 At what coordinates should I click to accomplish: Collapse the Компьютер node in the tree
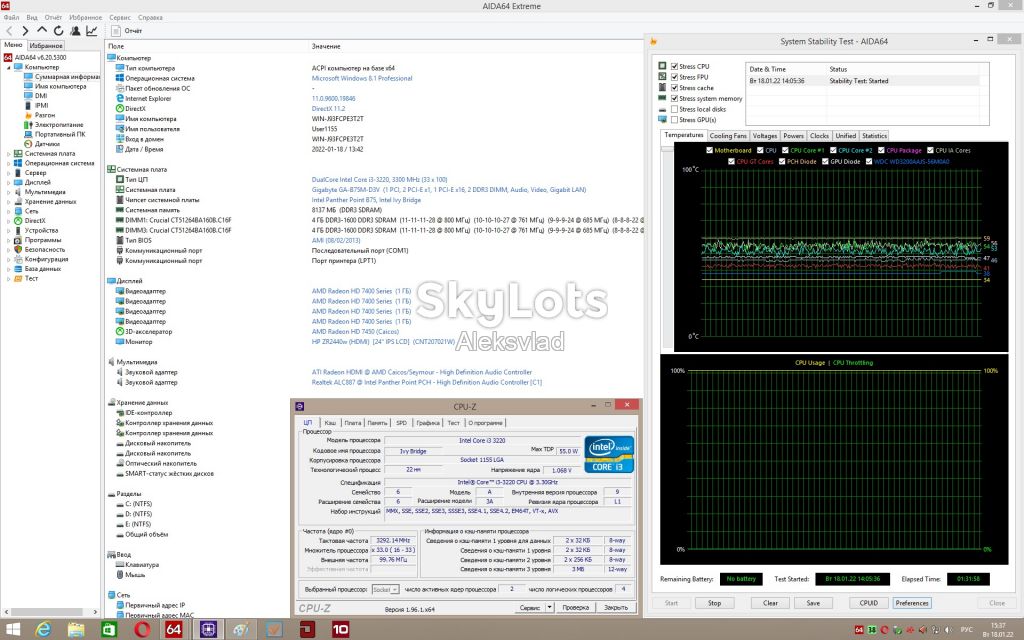pyautogui.click(x=8, y=67)
